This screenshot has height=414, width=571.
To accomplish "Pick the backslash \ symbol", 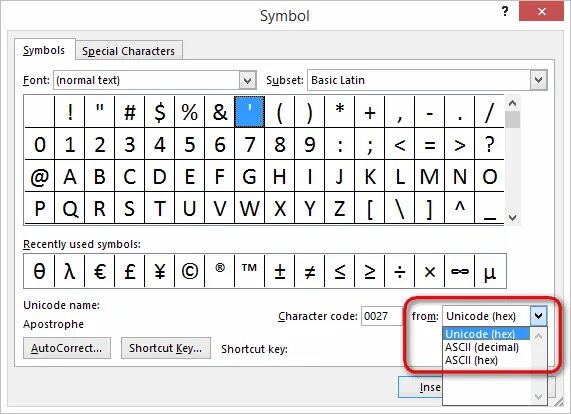I will tap(400, 208).
